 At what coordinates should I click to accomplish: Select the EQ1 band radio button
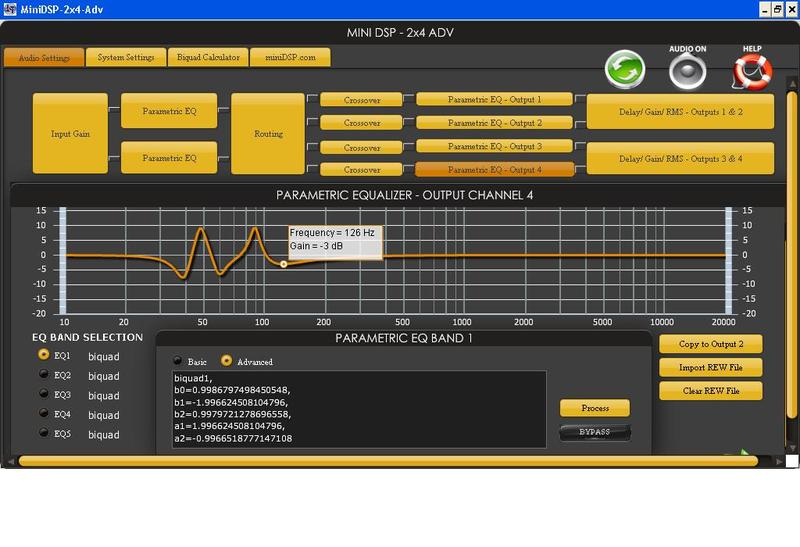(x=43, y=355)
